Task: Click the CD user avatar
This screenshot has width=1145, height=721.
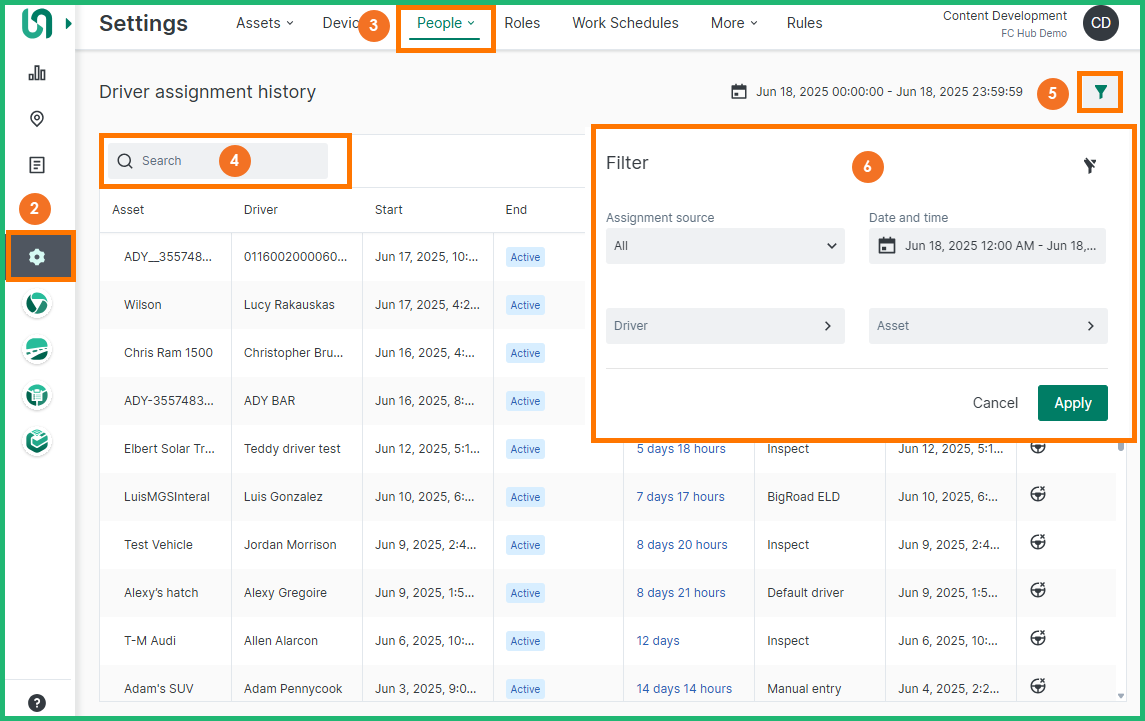Action: point(1100,23)
